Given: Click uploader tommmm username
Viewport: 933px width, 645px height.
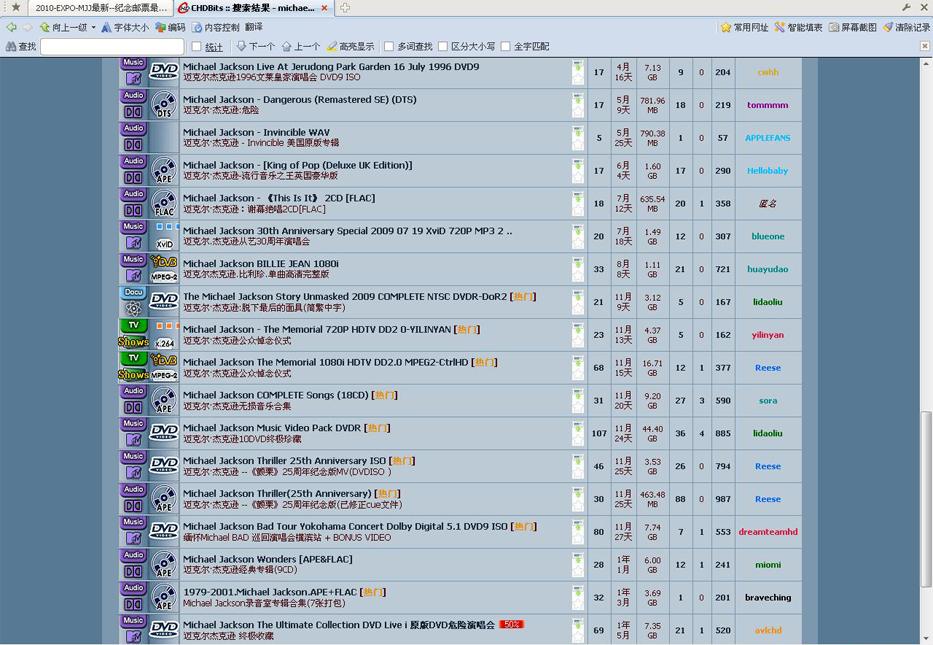Looking at the screenshot, I should tap(768, 105).
